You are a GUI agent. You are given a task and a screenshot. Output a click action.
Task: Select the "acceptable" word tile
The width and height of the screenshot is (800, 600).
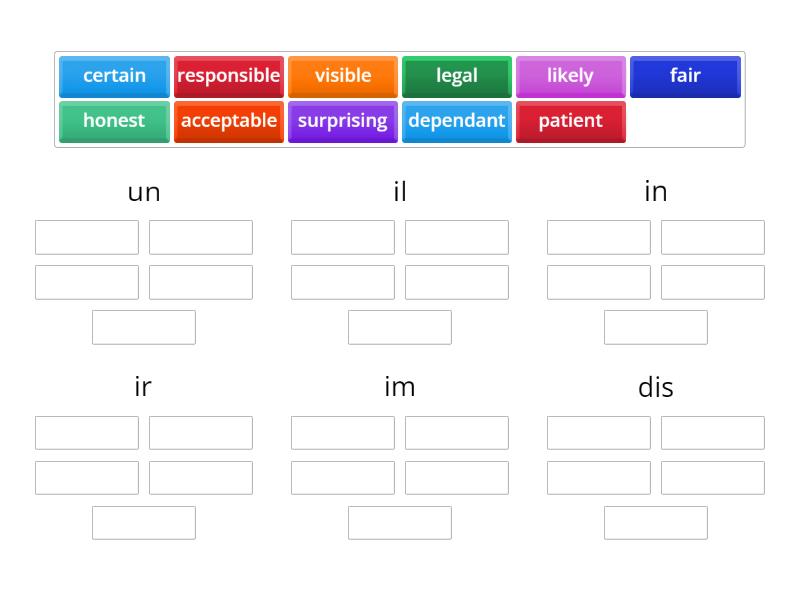[228, 121]
